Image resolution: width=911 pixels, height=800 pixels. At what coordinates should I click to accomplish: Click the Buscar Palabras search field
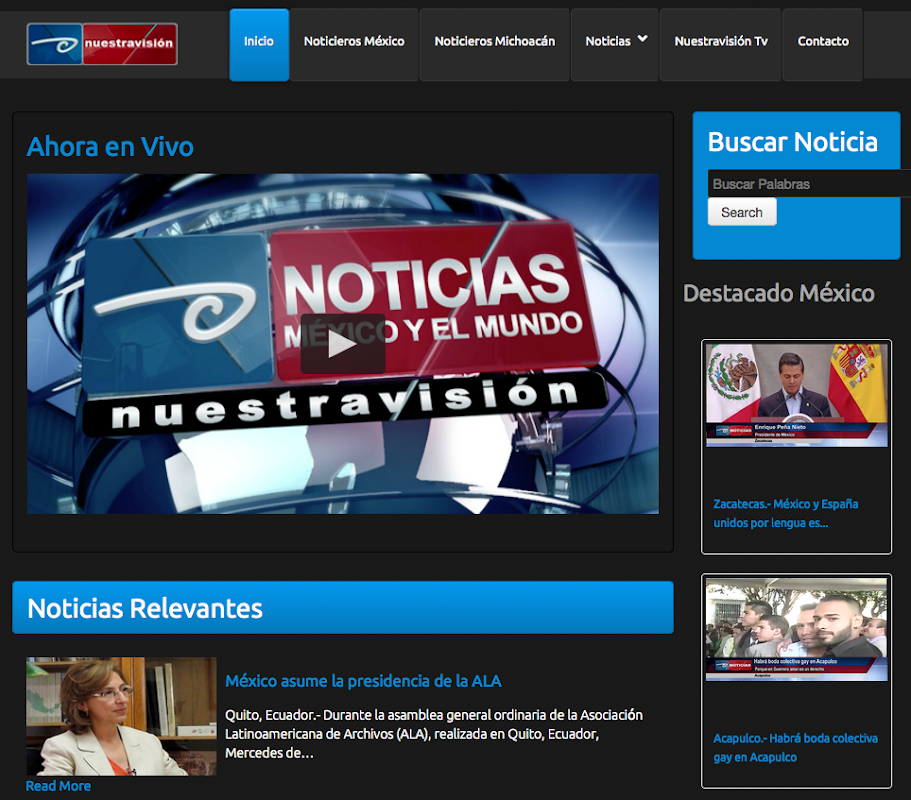809,184
